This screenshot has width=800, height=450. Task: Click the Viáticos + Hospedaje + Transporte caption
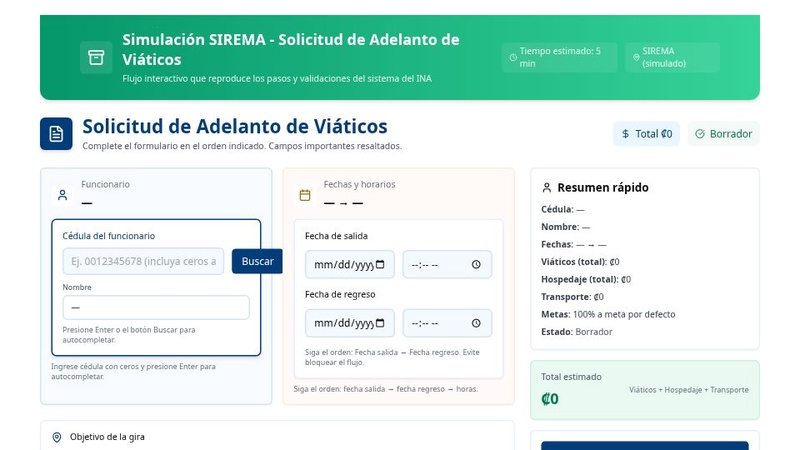coord(689,390)
